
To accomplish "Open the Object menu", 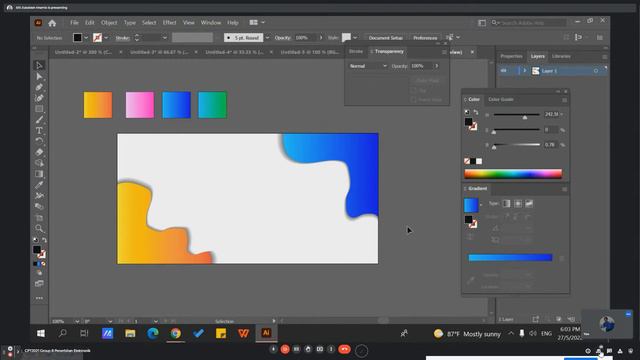I will tap(109, 22).
